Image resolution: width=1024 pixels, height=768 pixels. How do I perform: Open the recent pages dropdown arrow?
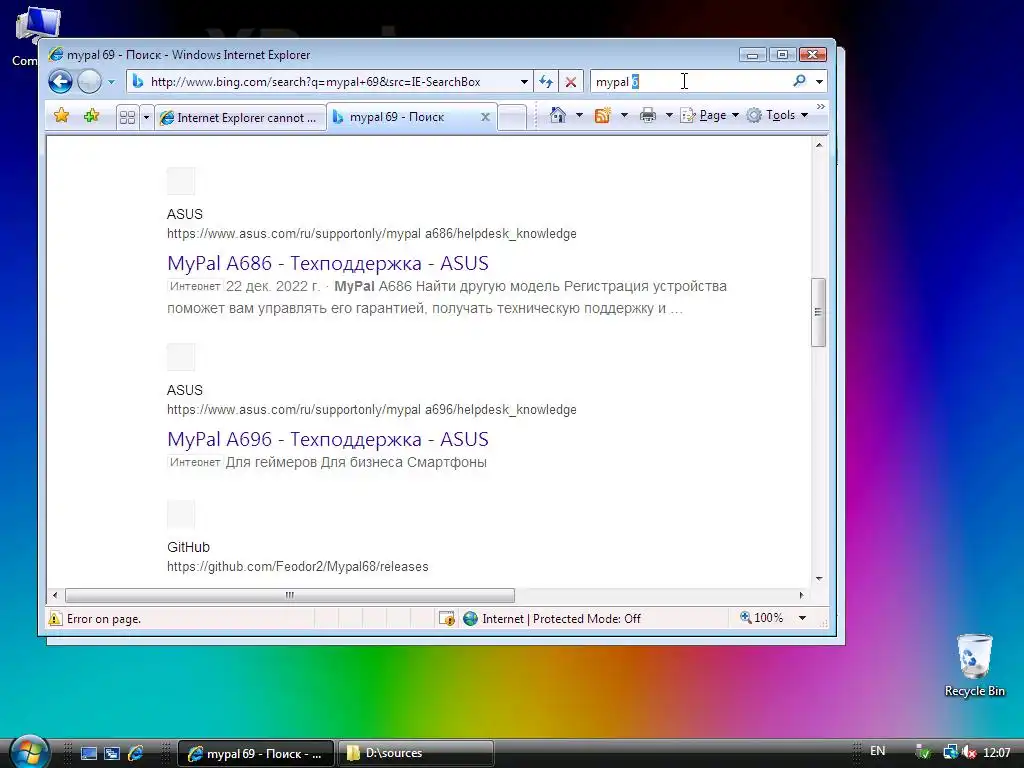(x=111, y=82)
